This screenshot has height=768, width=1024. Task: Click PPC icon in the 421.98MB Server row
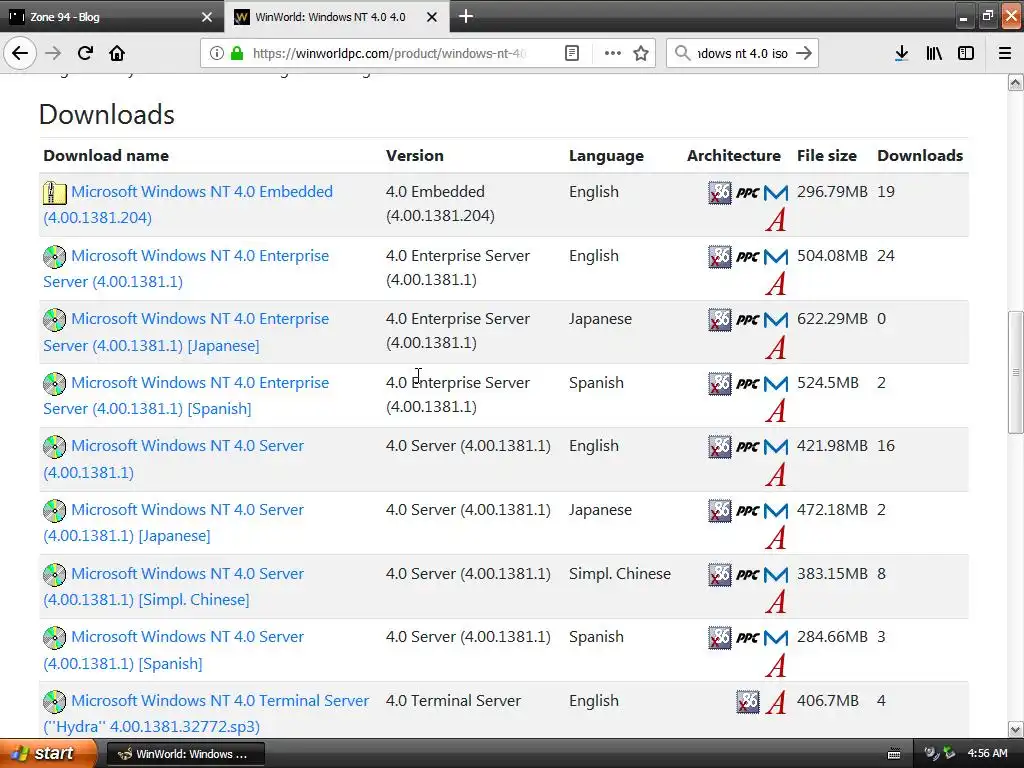[748, 447]
